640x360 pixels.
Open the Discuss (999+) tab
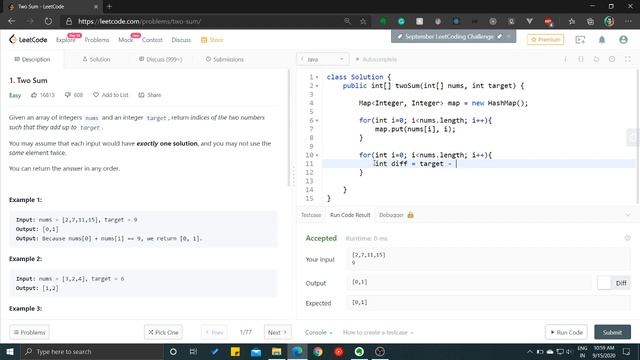point(160,59)
